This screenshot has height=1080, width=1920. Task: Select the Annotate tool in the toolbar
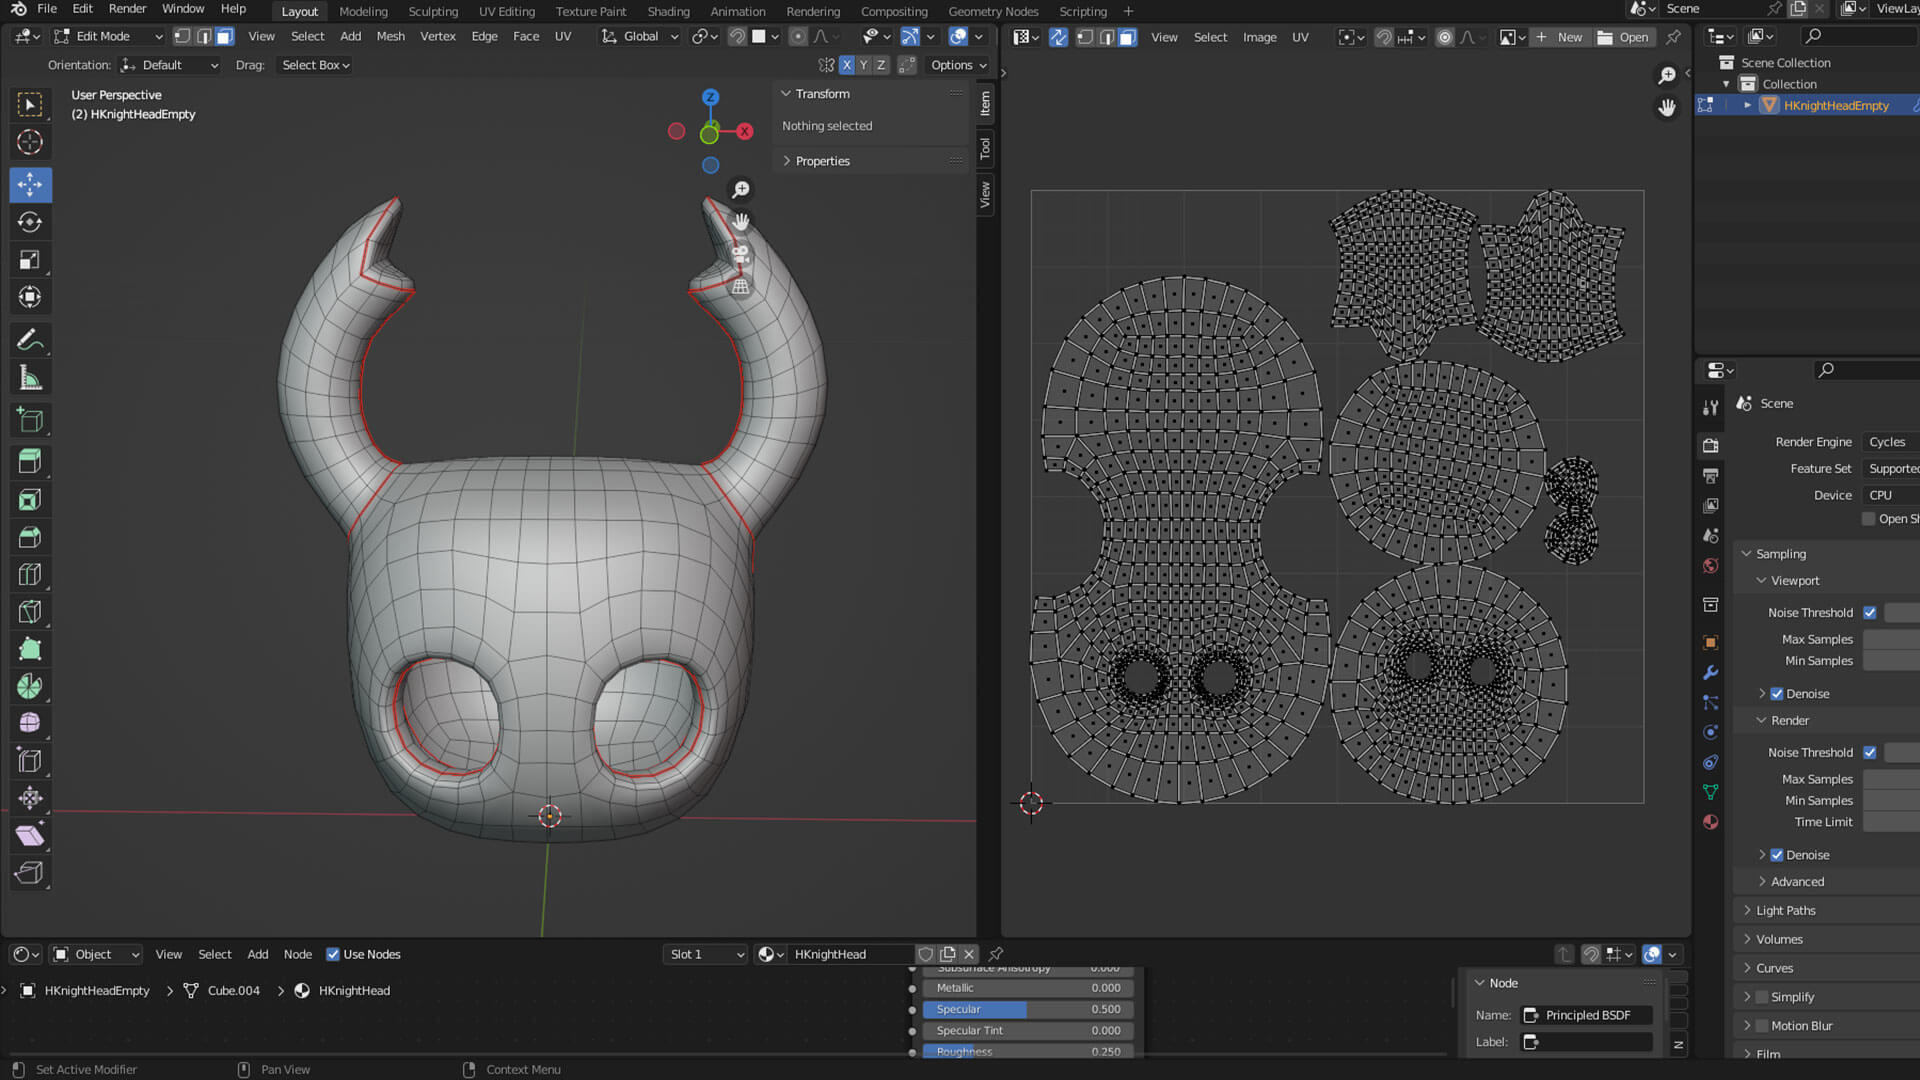coord(30,340)
